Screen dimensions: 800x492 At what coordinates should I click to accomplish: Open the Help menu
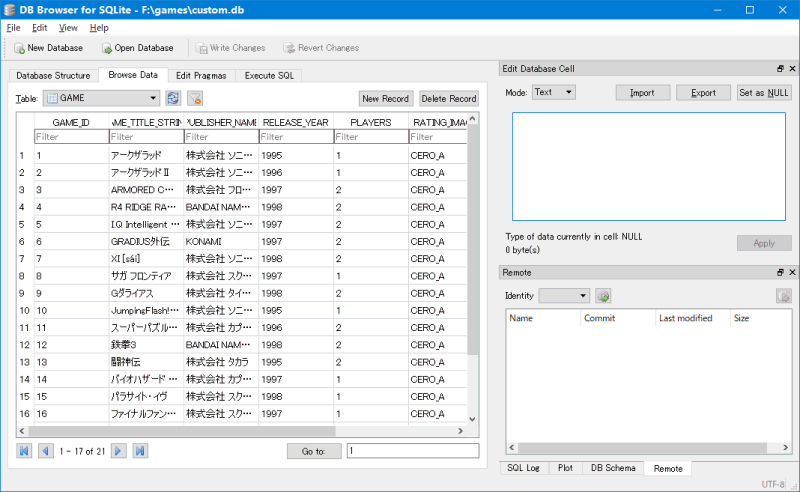coord(99,28)
